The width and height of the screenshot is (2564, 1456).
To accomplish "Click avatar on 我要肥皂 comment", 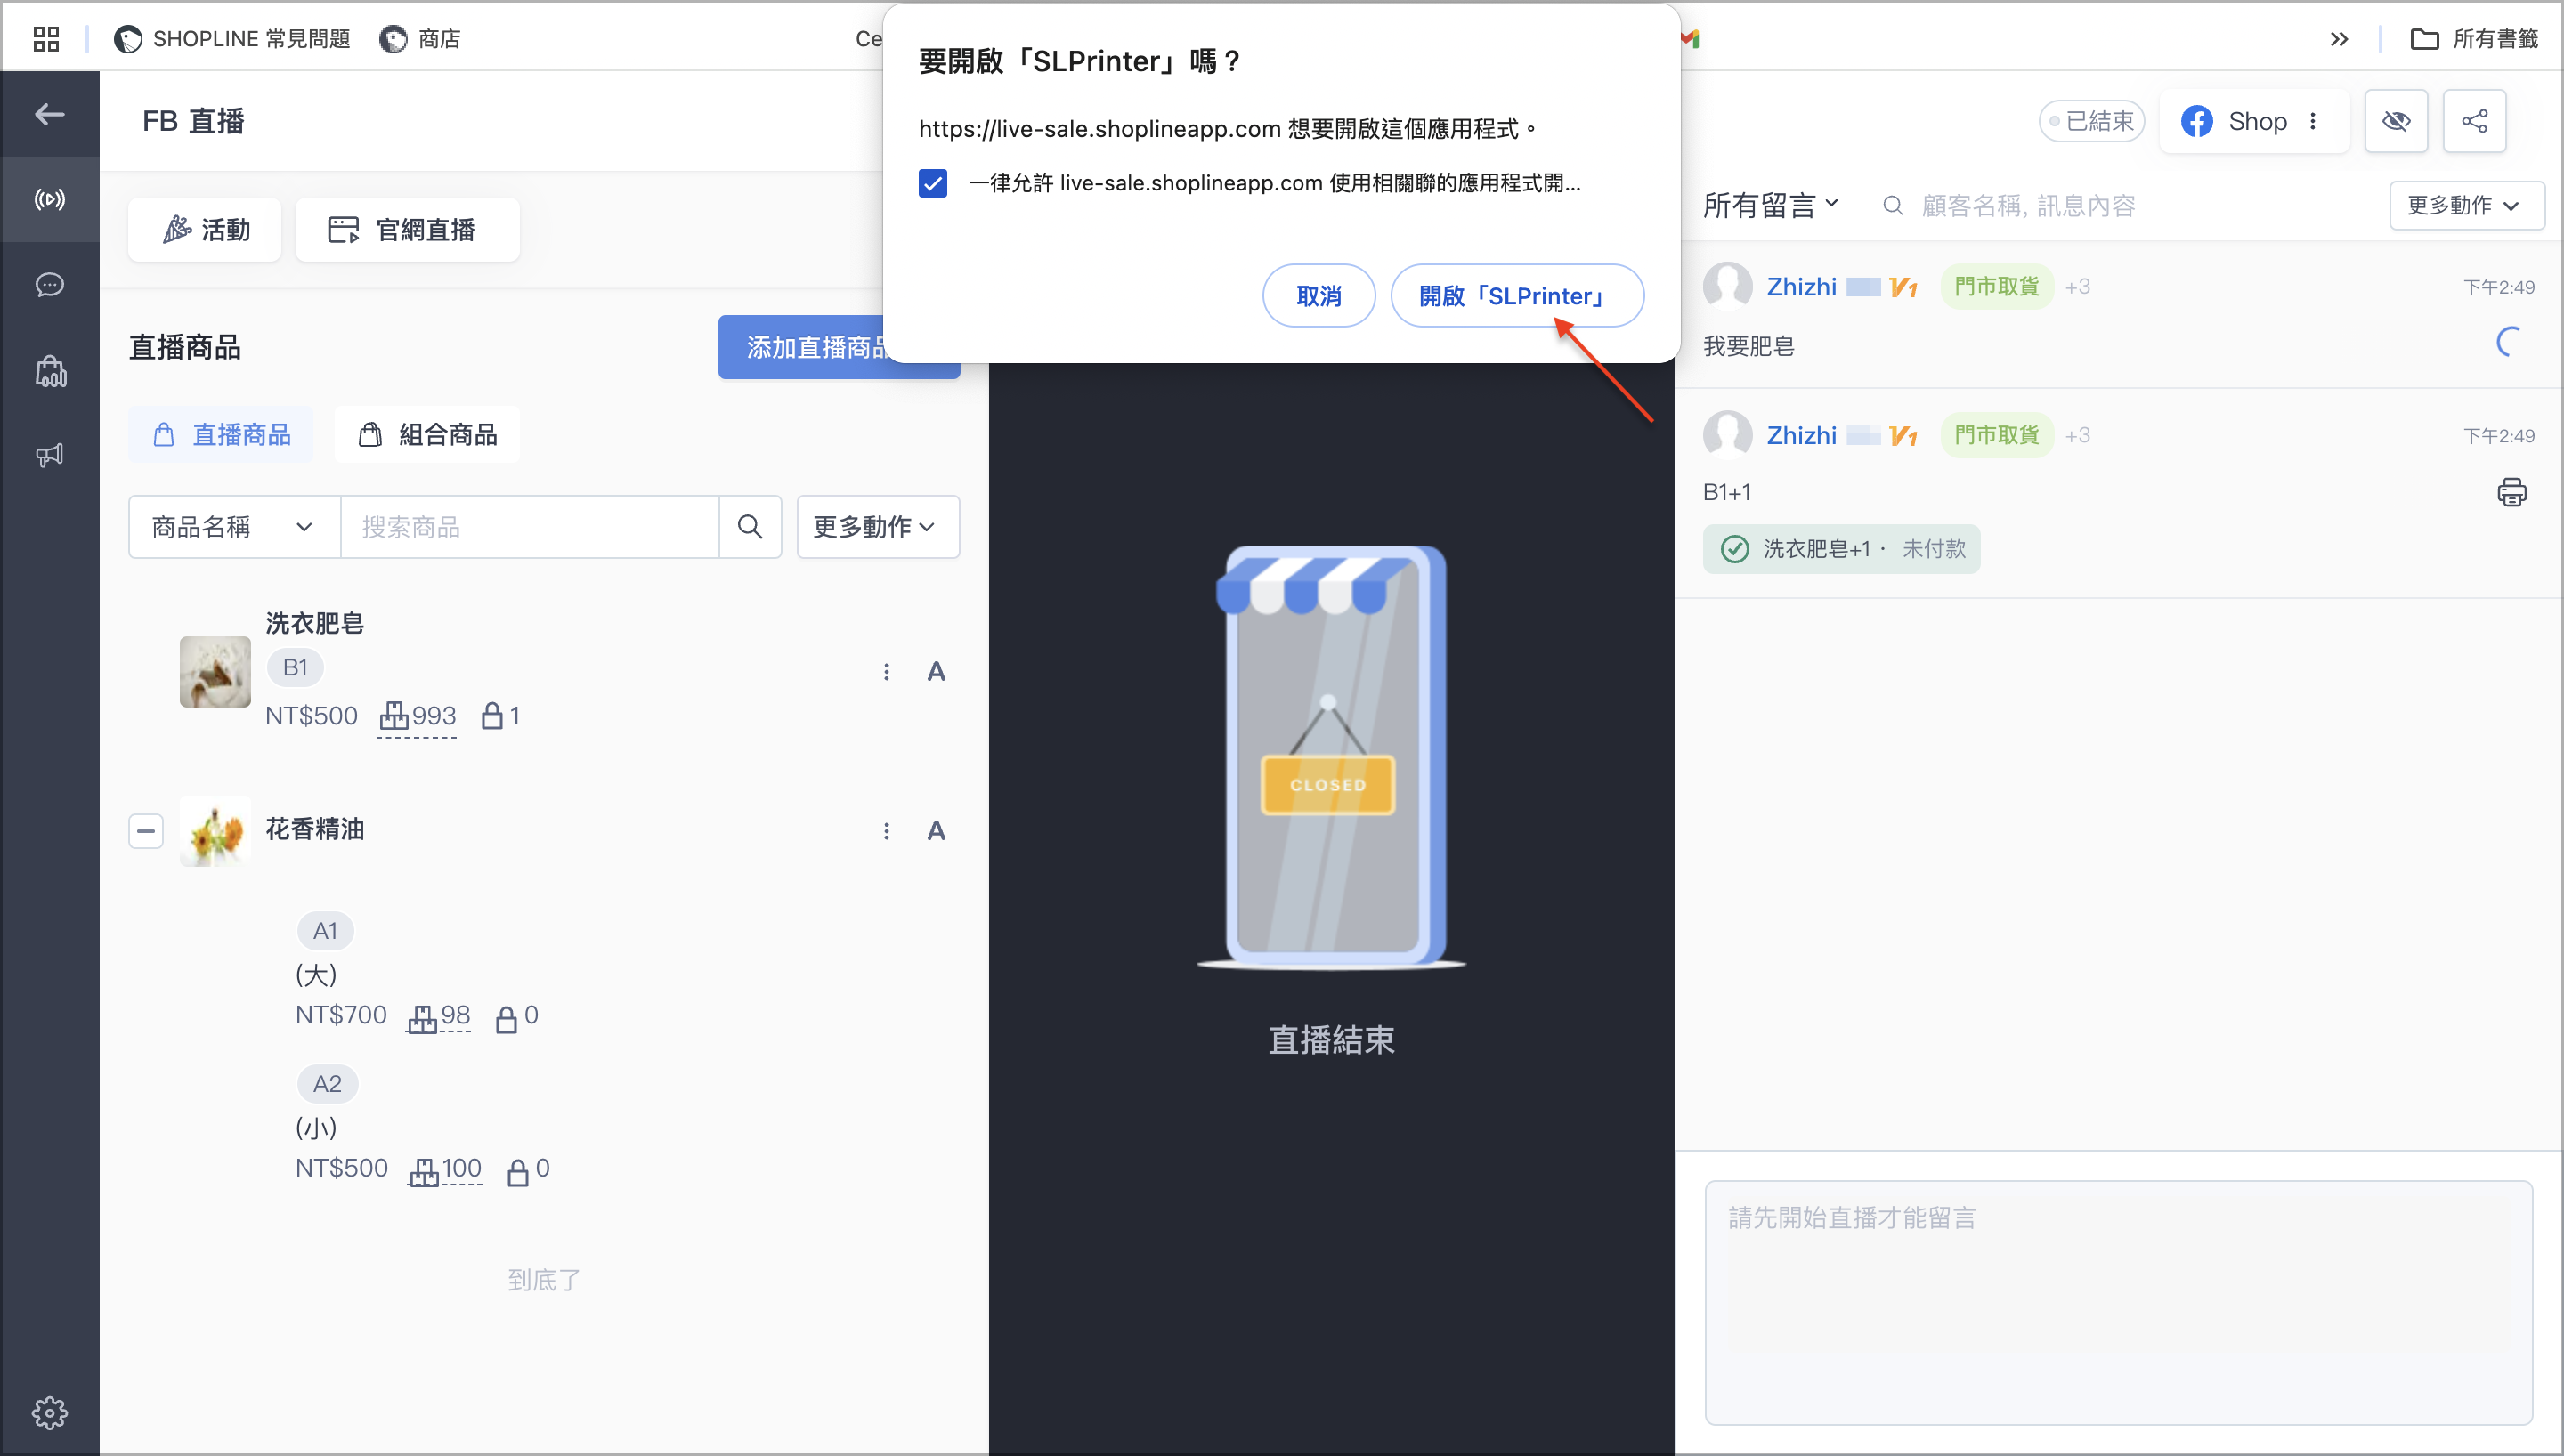I will click(1727, 287).
